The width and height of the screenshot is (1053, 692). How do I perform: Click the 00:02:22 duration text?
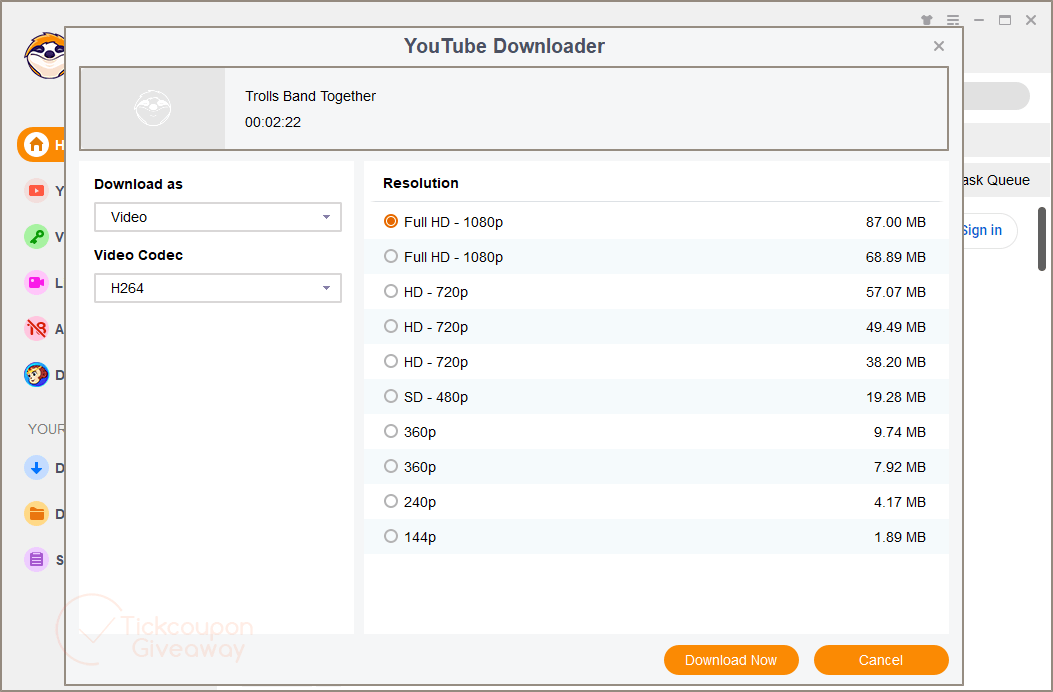[273, 122]
